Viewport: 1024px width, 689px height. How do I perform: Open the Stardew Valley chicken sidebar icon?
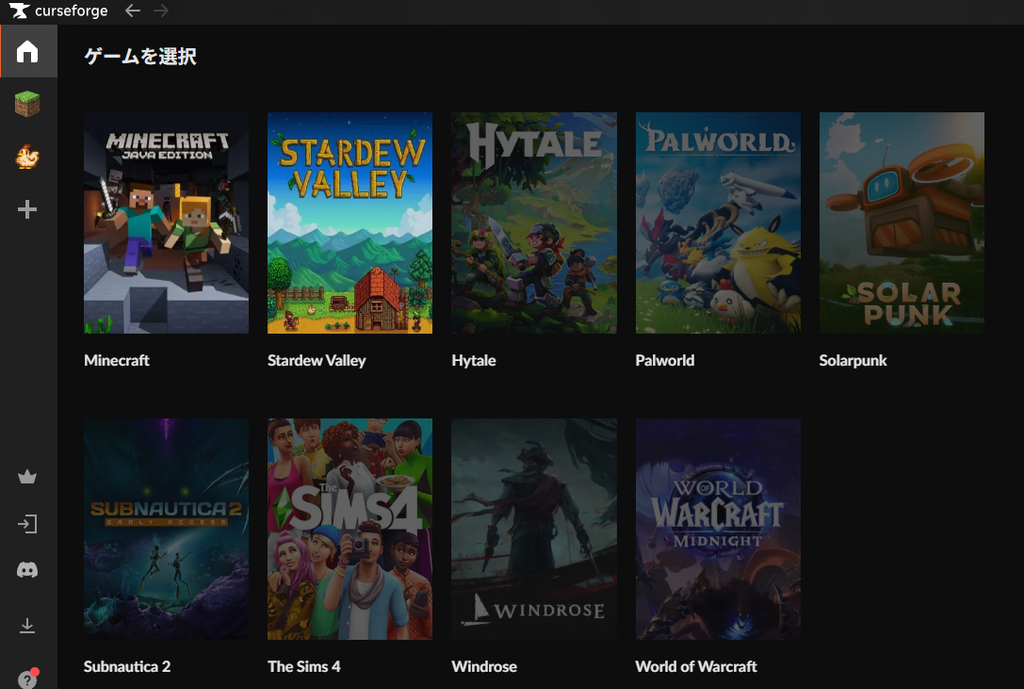click(x=27, y=157)
